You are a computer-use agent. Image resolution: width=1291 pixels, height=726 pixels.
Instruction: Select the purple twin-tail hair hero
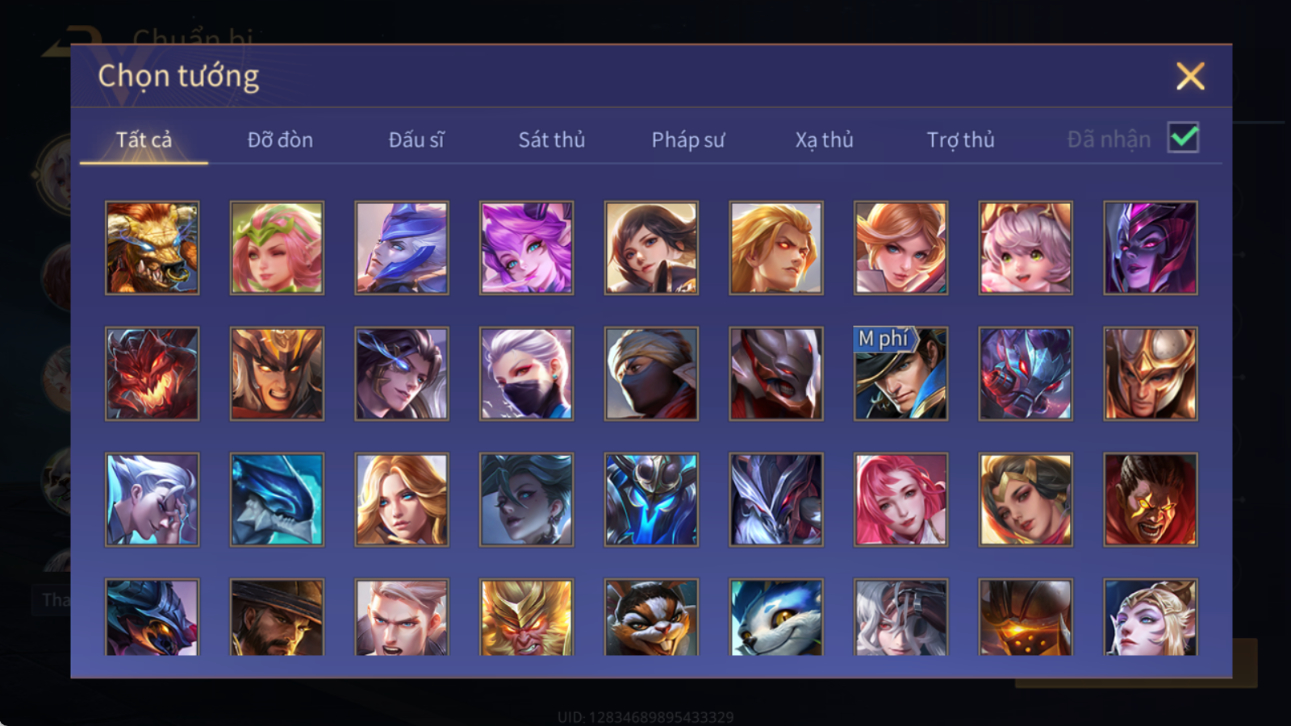[526, 248]
